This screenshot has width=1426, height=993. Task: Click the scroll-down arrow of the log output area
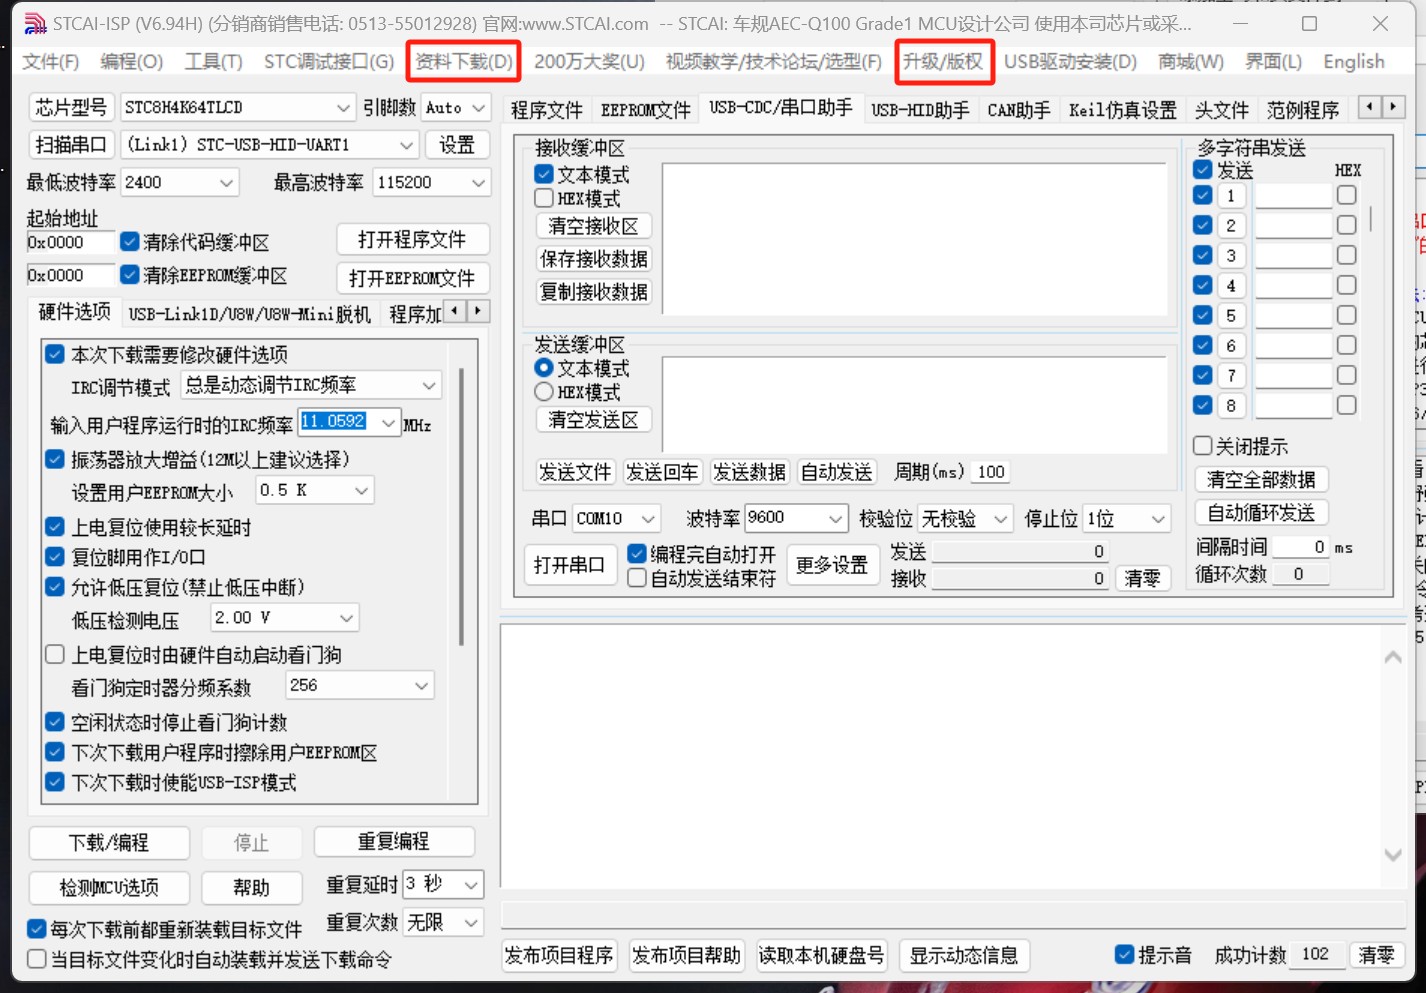point(1392,854)
